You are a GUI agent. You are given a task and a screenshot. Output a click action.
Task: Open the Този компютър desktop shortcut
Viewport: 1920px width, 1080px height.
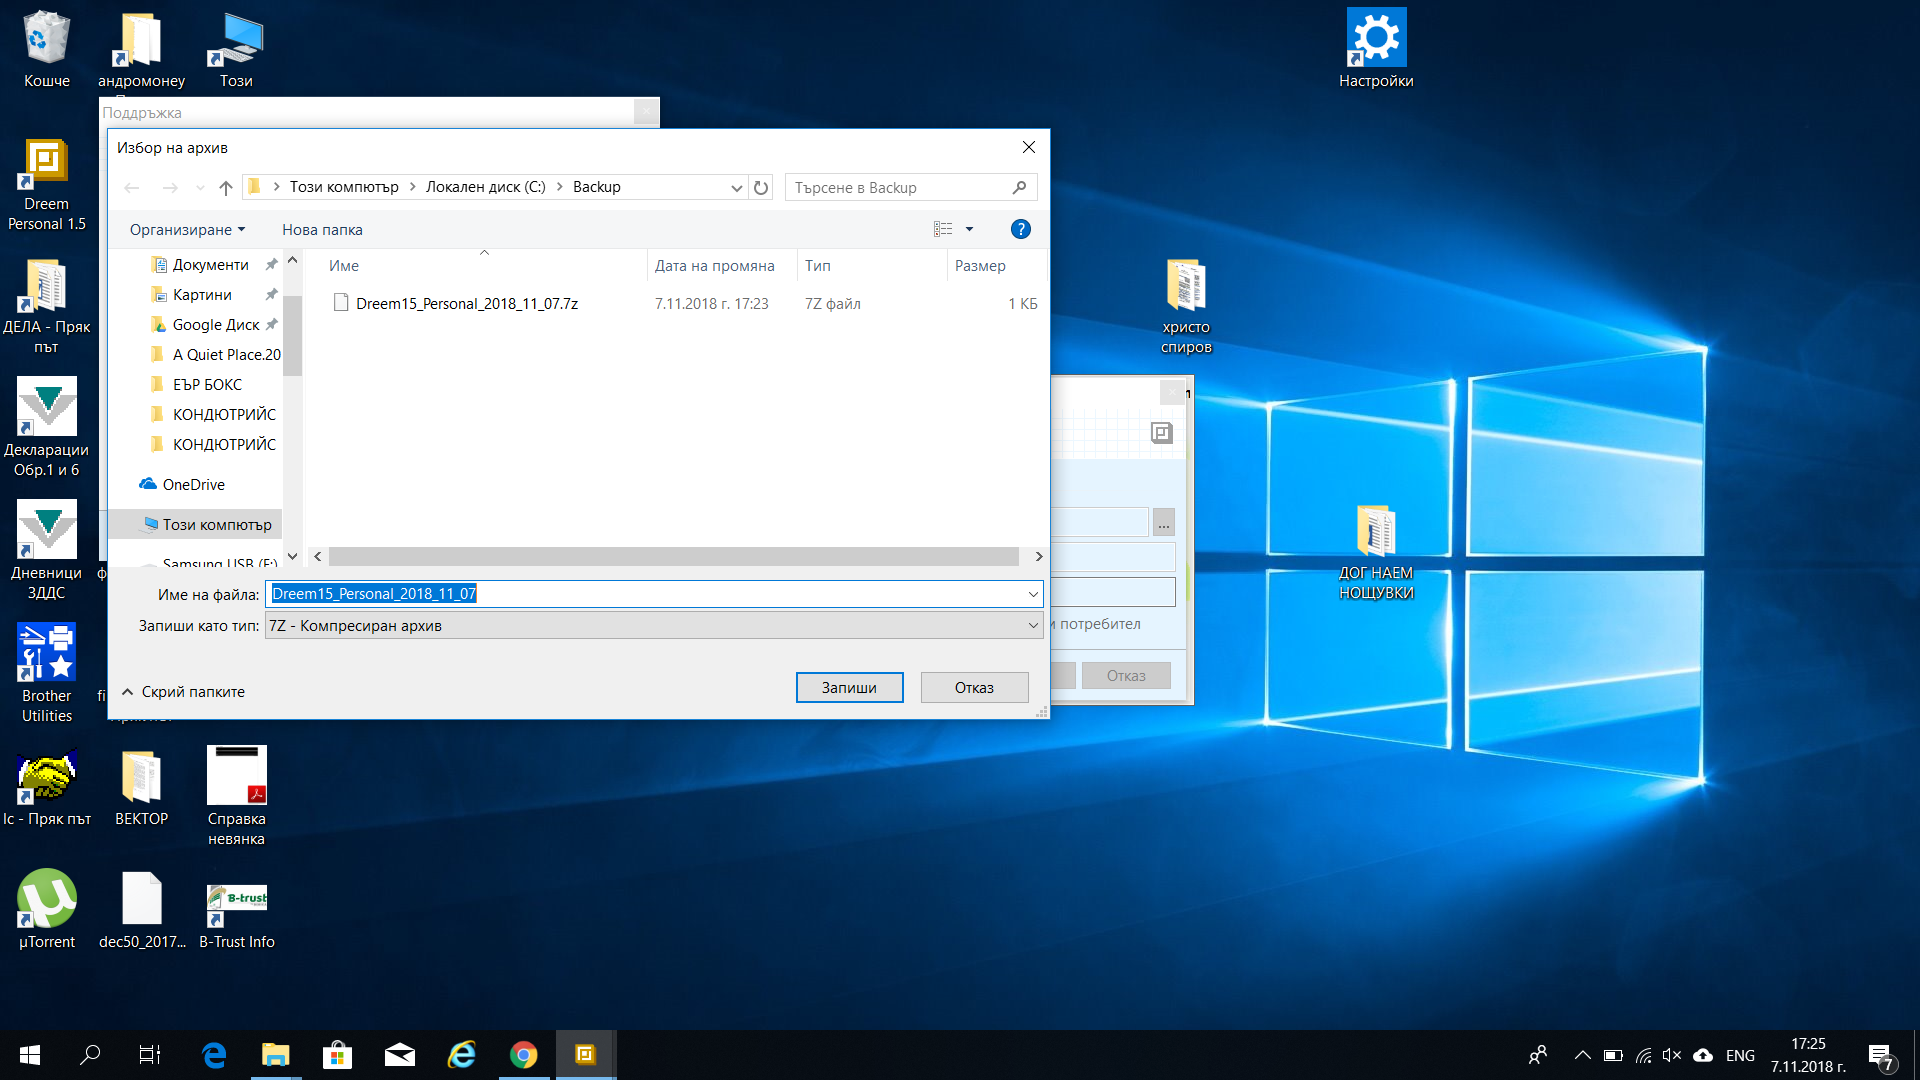point(236,50)
